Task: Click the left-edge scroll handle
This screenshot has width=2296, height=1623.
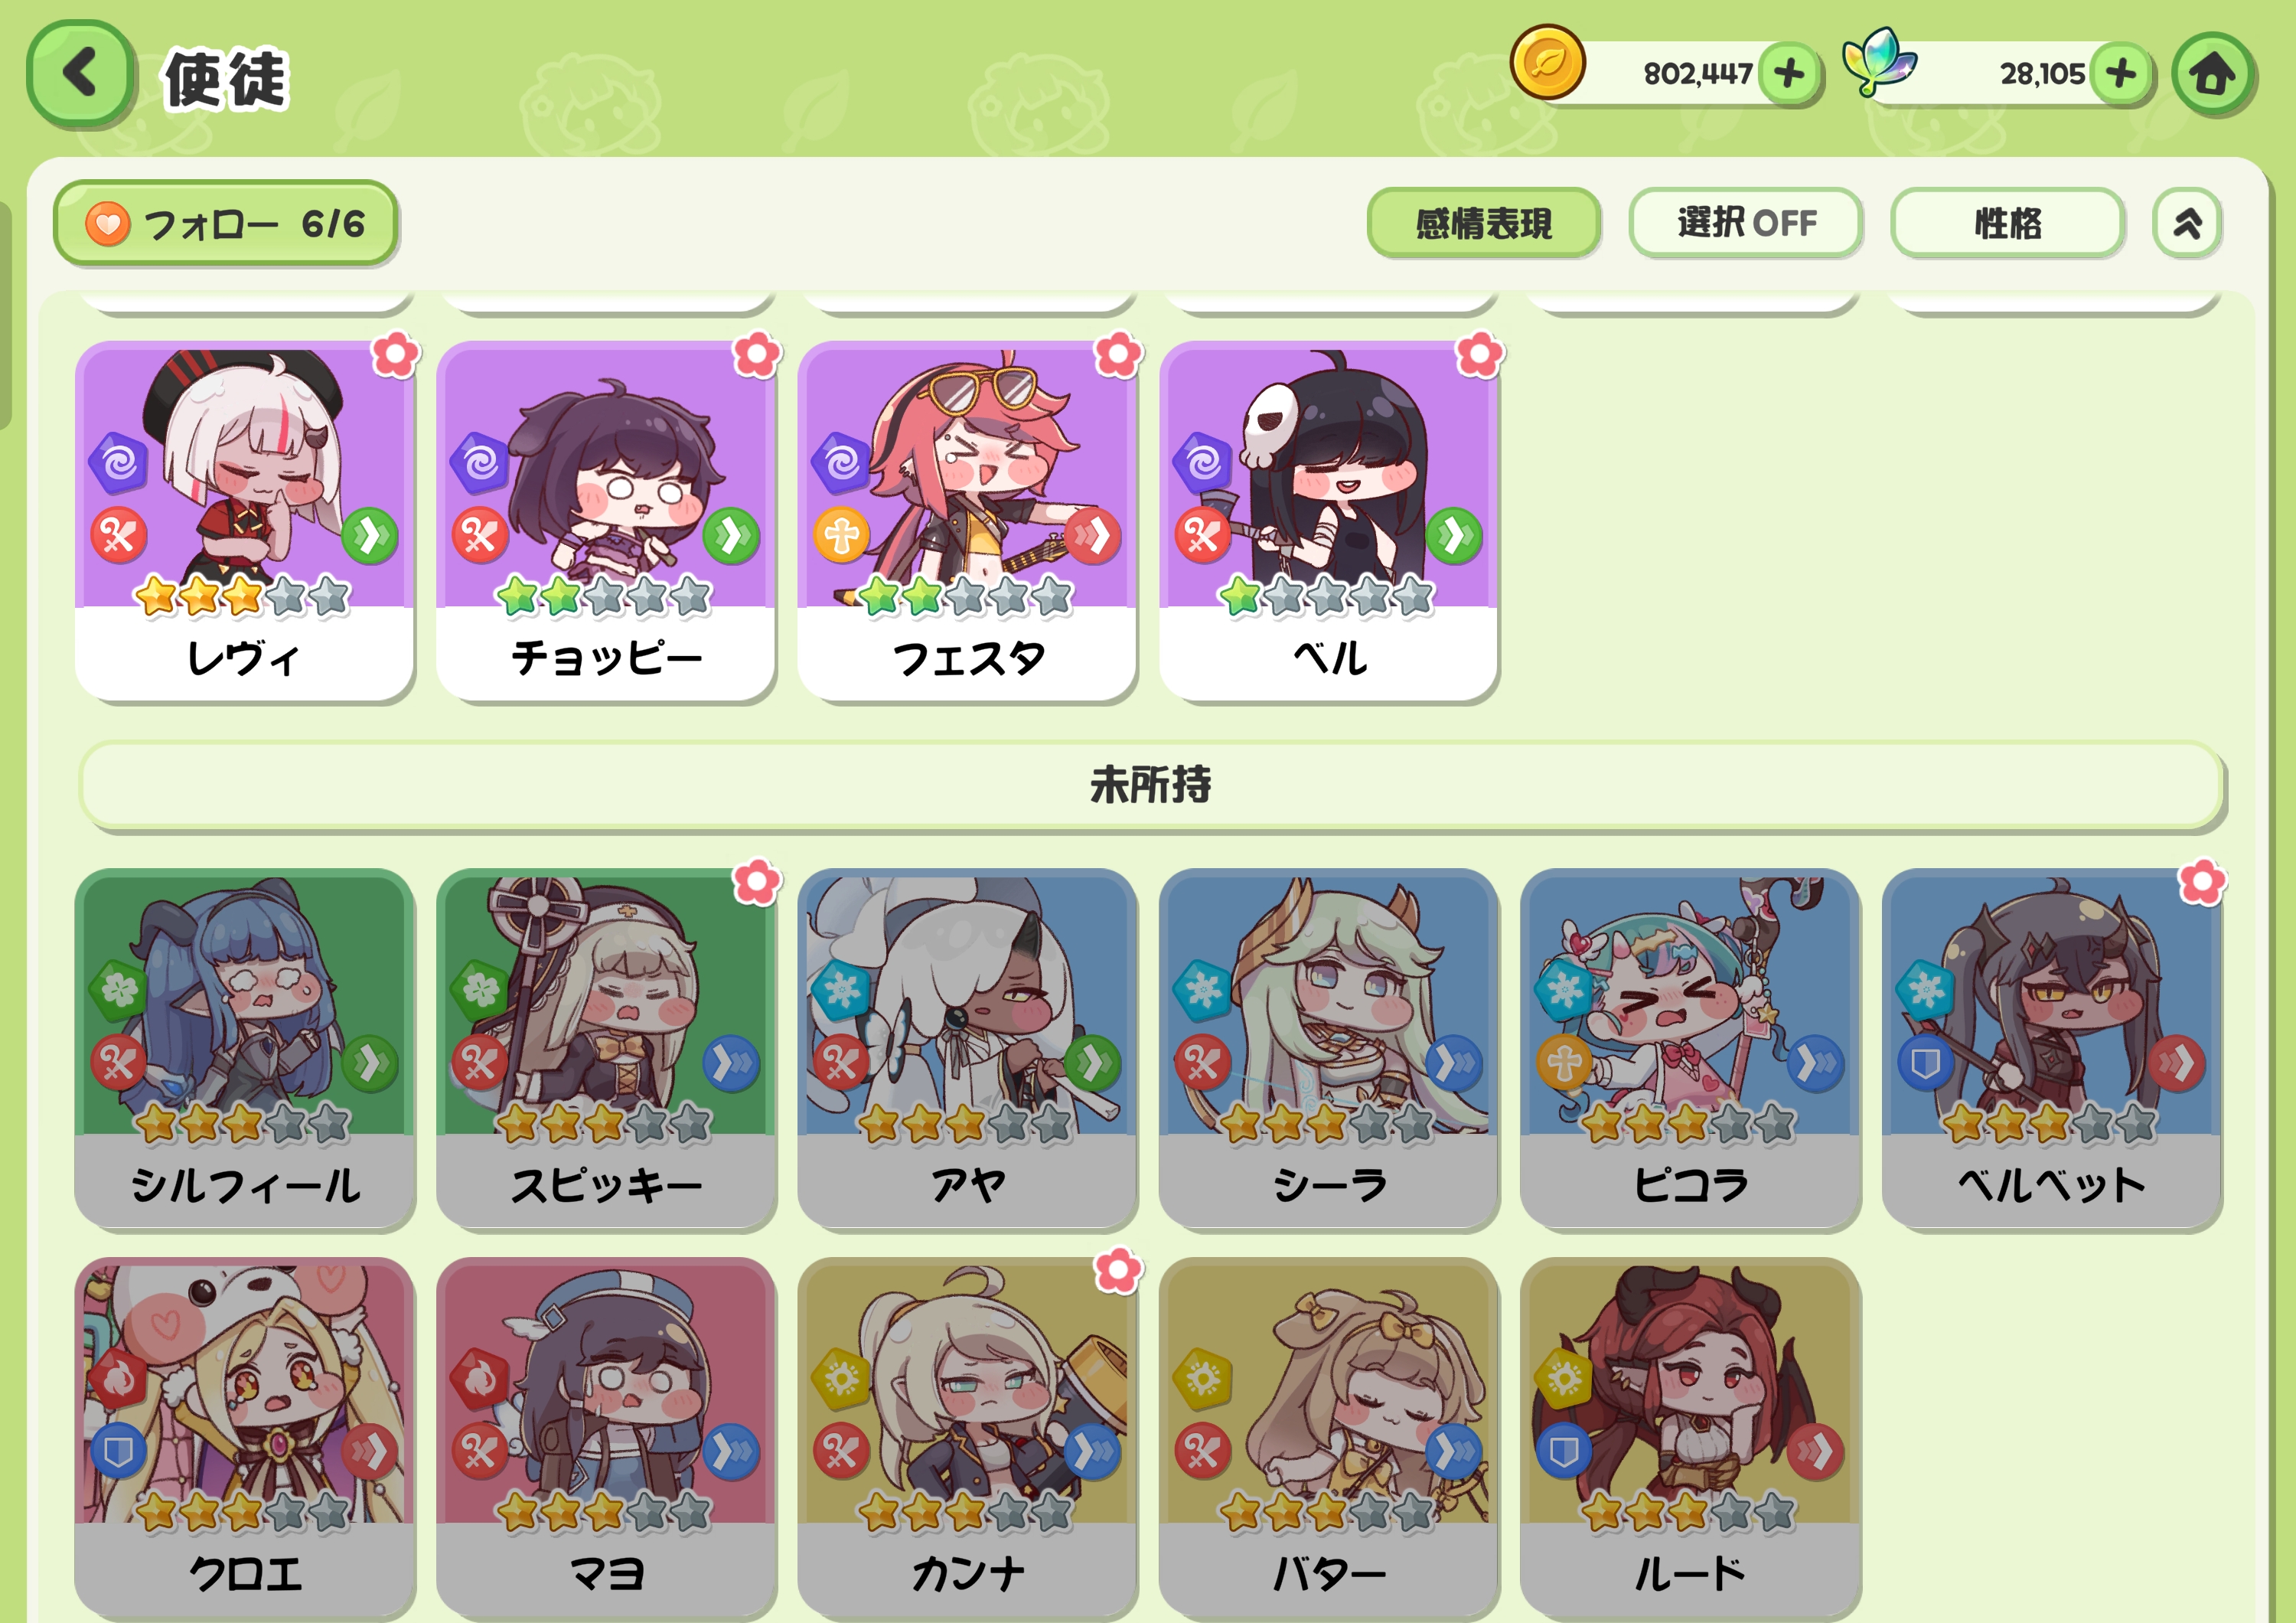Action: click(4, 315)
